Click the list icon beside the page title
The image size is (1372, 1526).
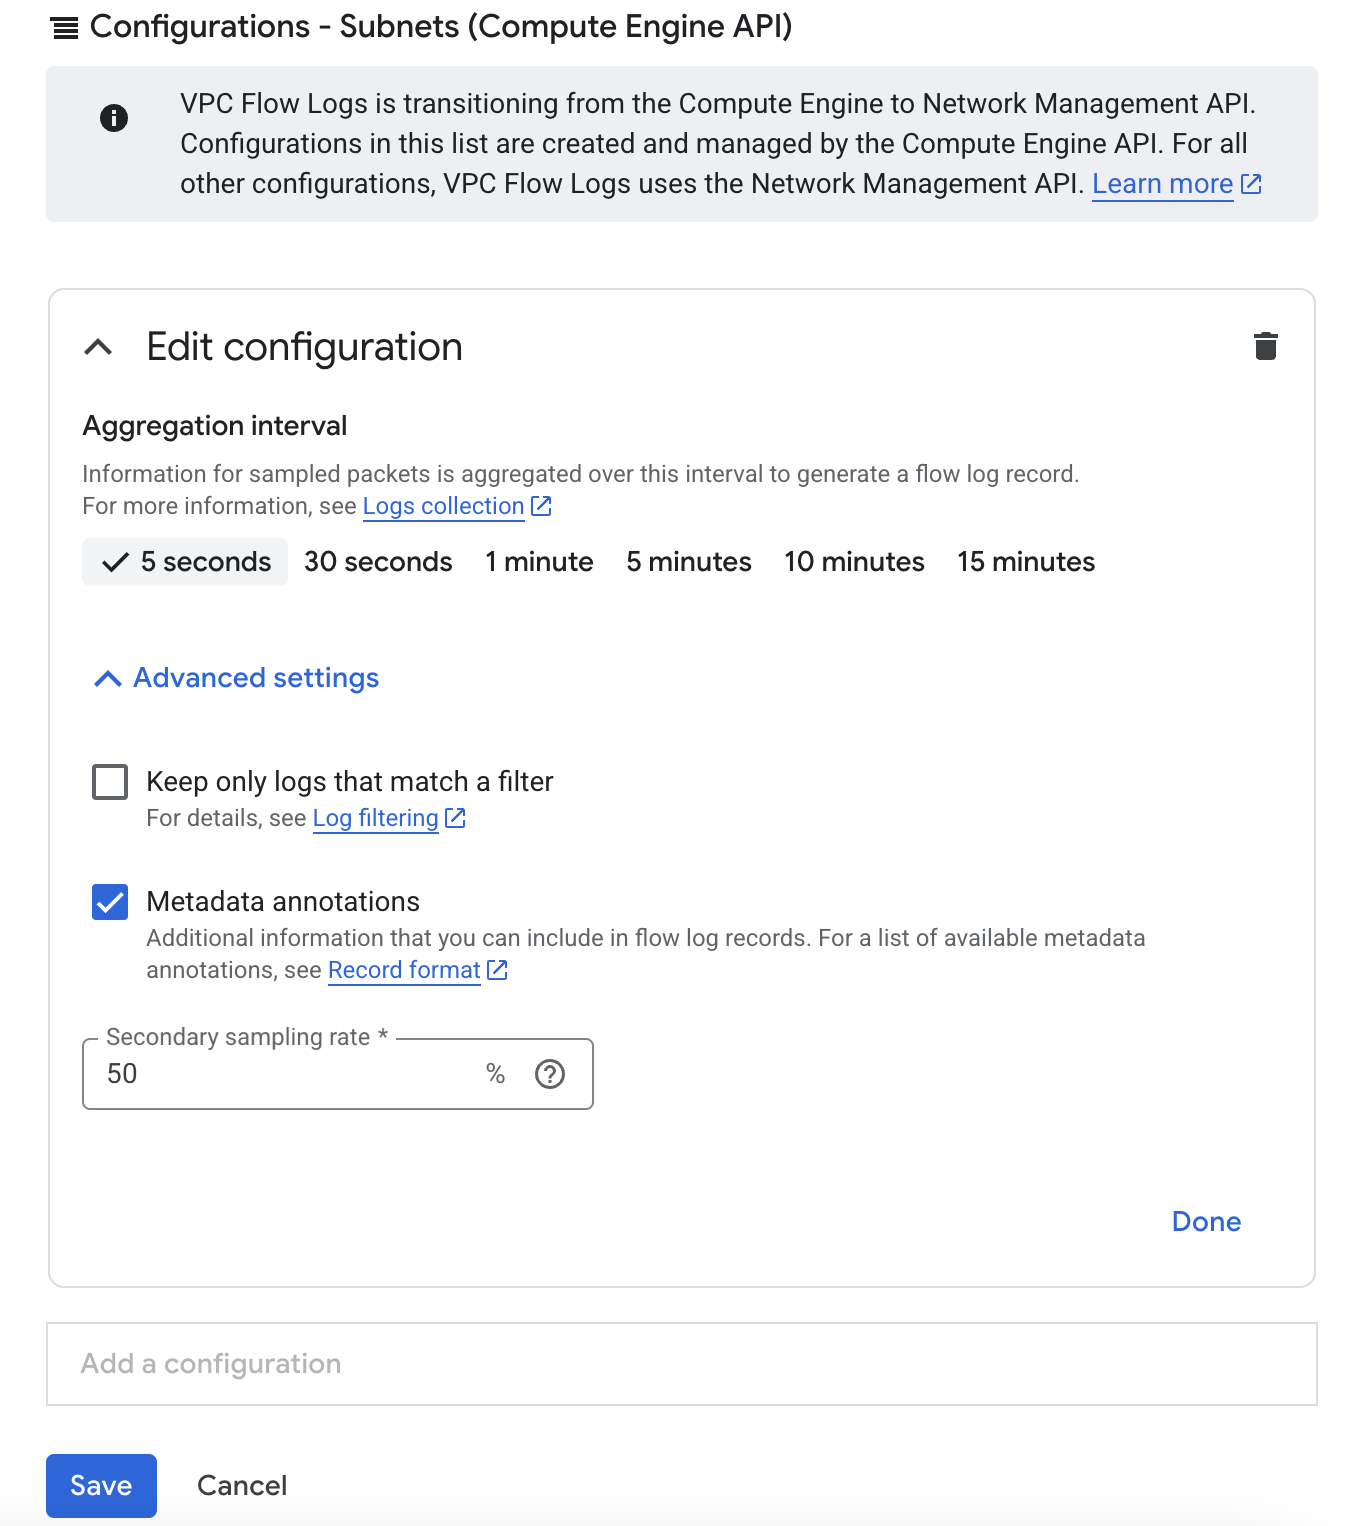coord(64,27)
